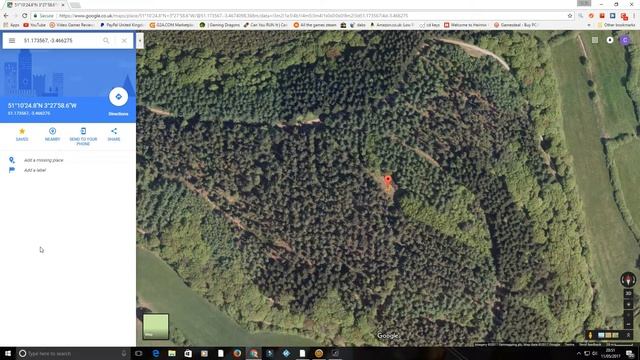Screen dimensions: 640x360
Task: Launch Microsoft Edge from the taskbar
Action: pos(156,353)
